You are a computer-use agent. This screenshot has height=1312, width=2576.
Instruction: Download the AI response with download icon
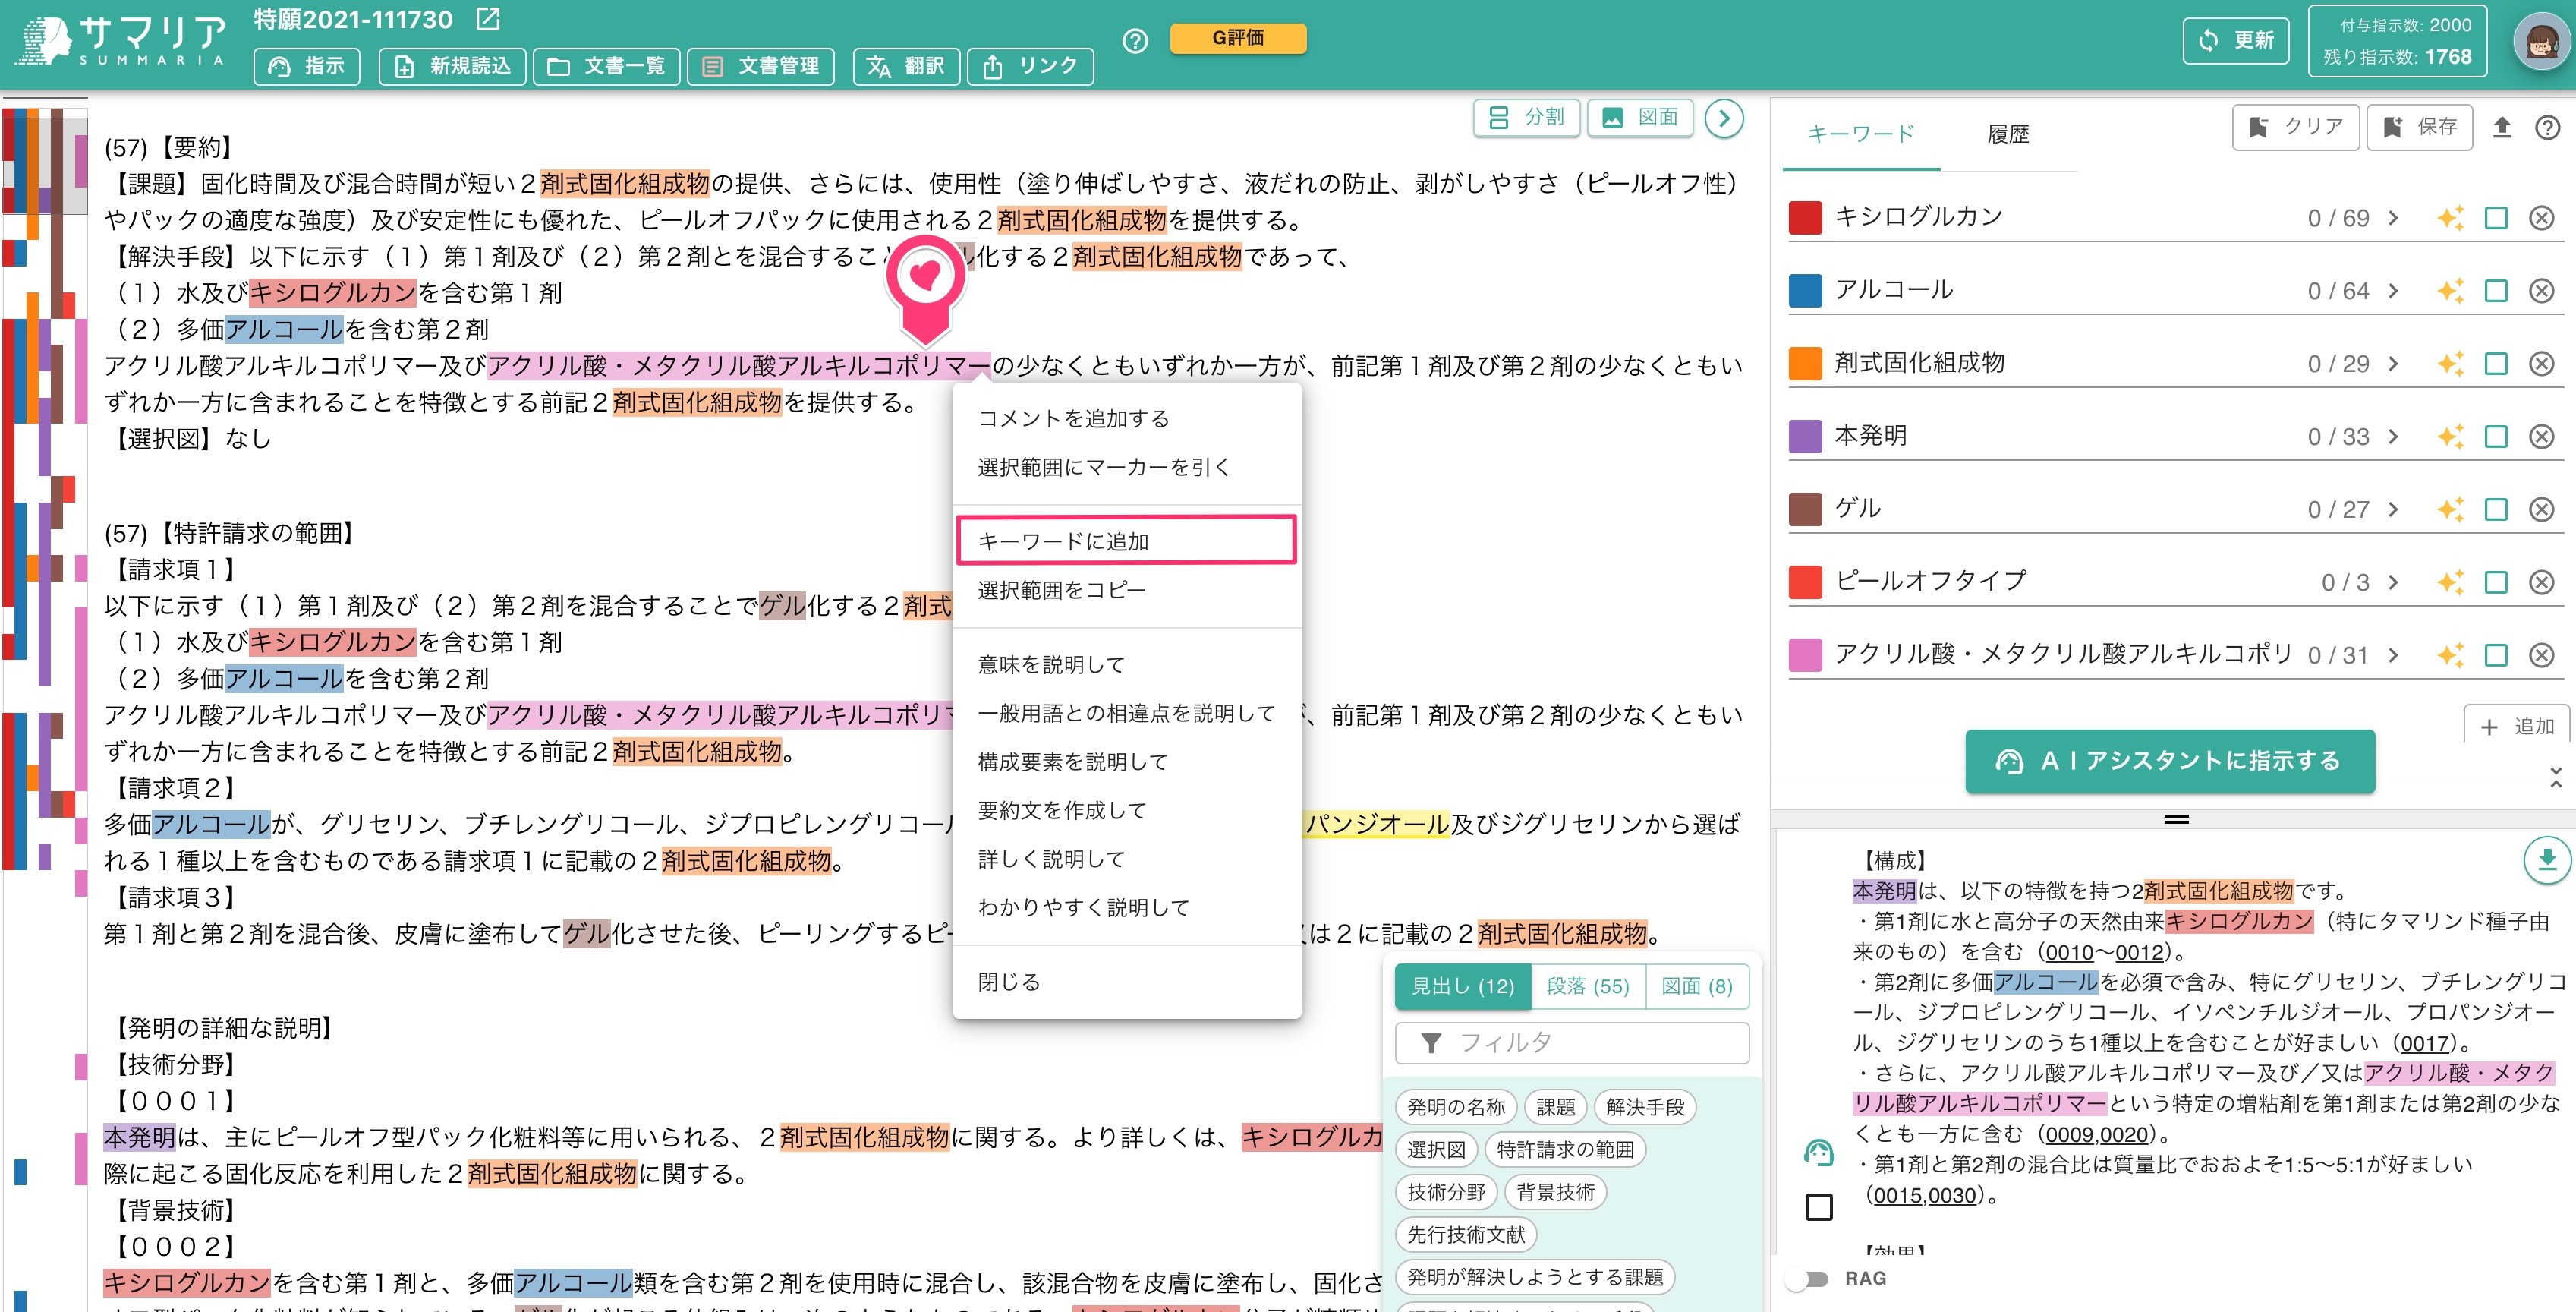[x=2547, y=860]
